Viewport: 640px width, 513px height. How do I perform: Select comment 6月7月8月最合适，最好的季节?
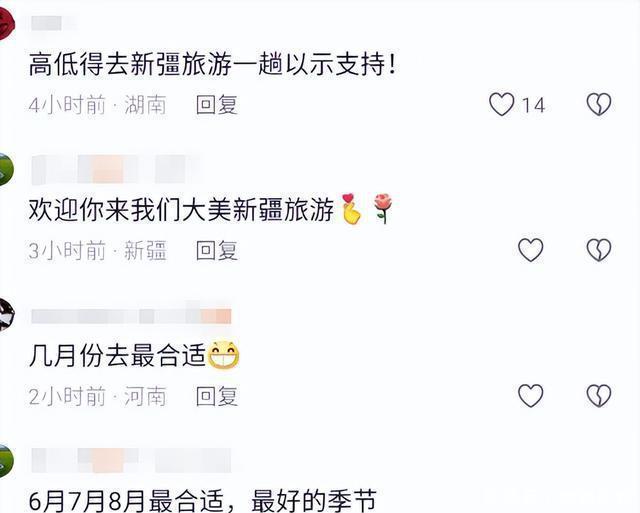tap(202, 500)
